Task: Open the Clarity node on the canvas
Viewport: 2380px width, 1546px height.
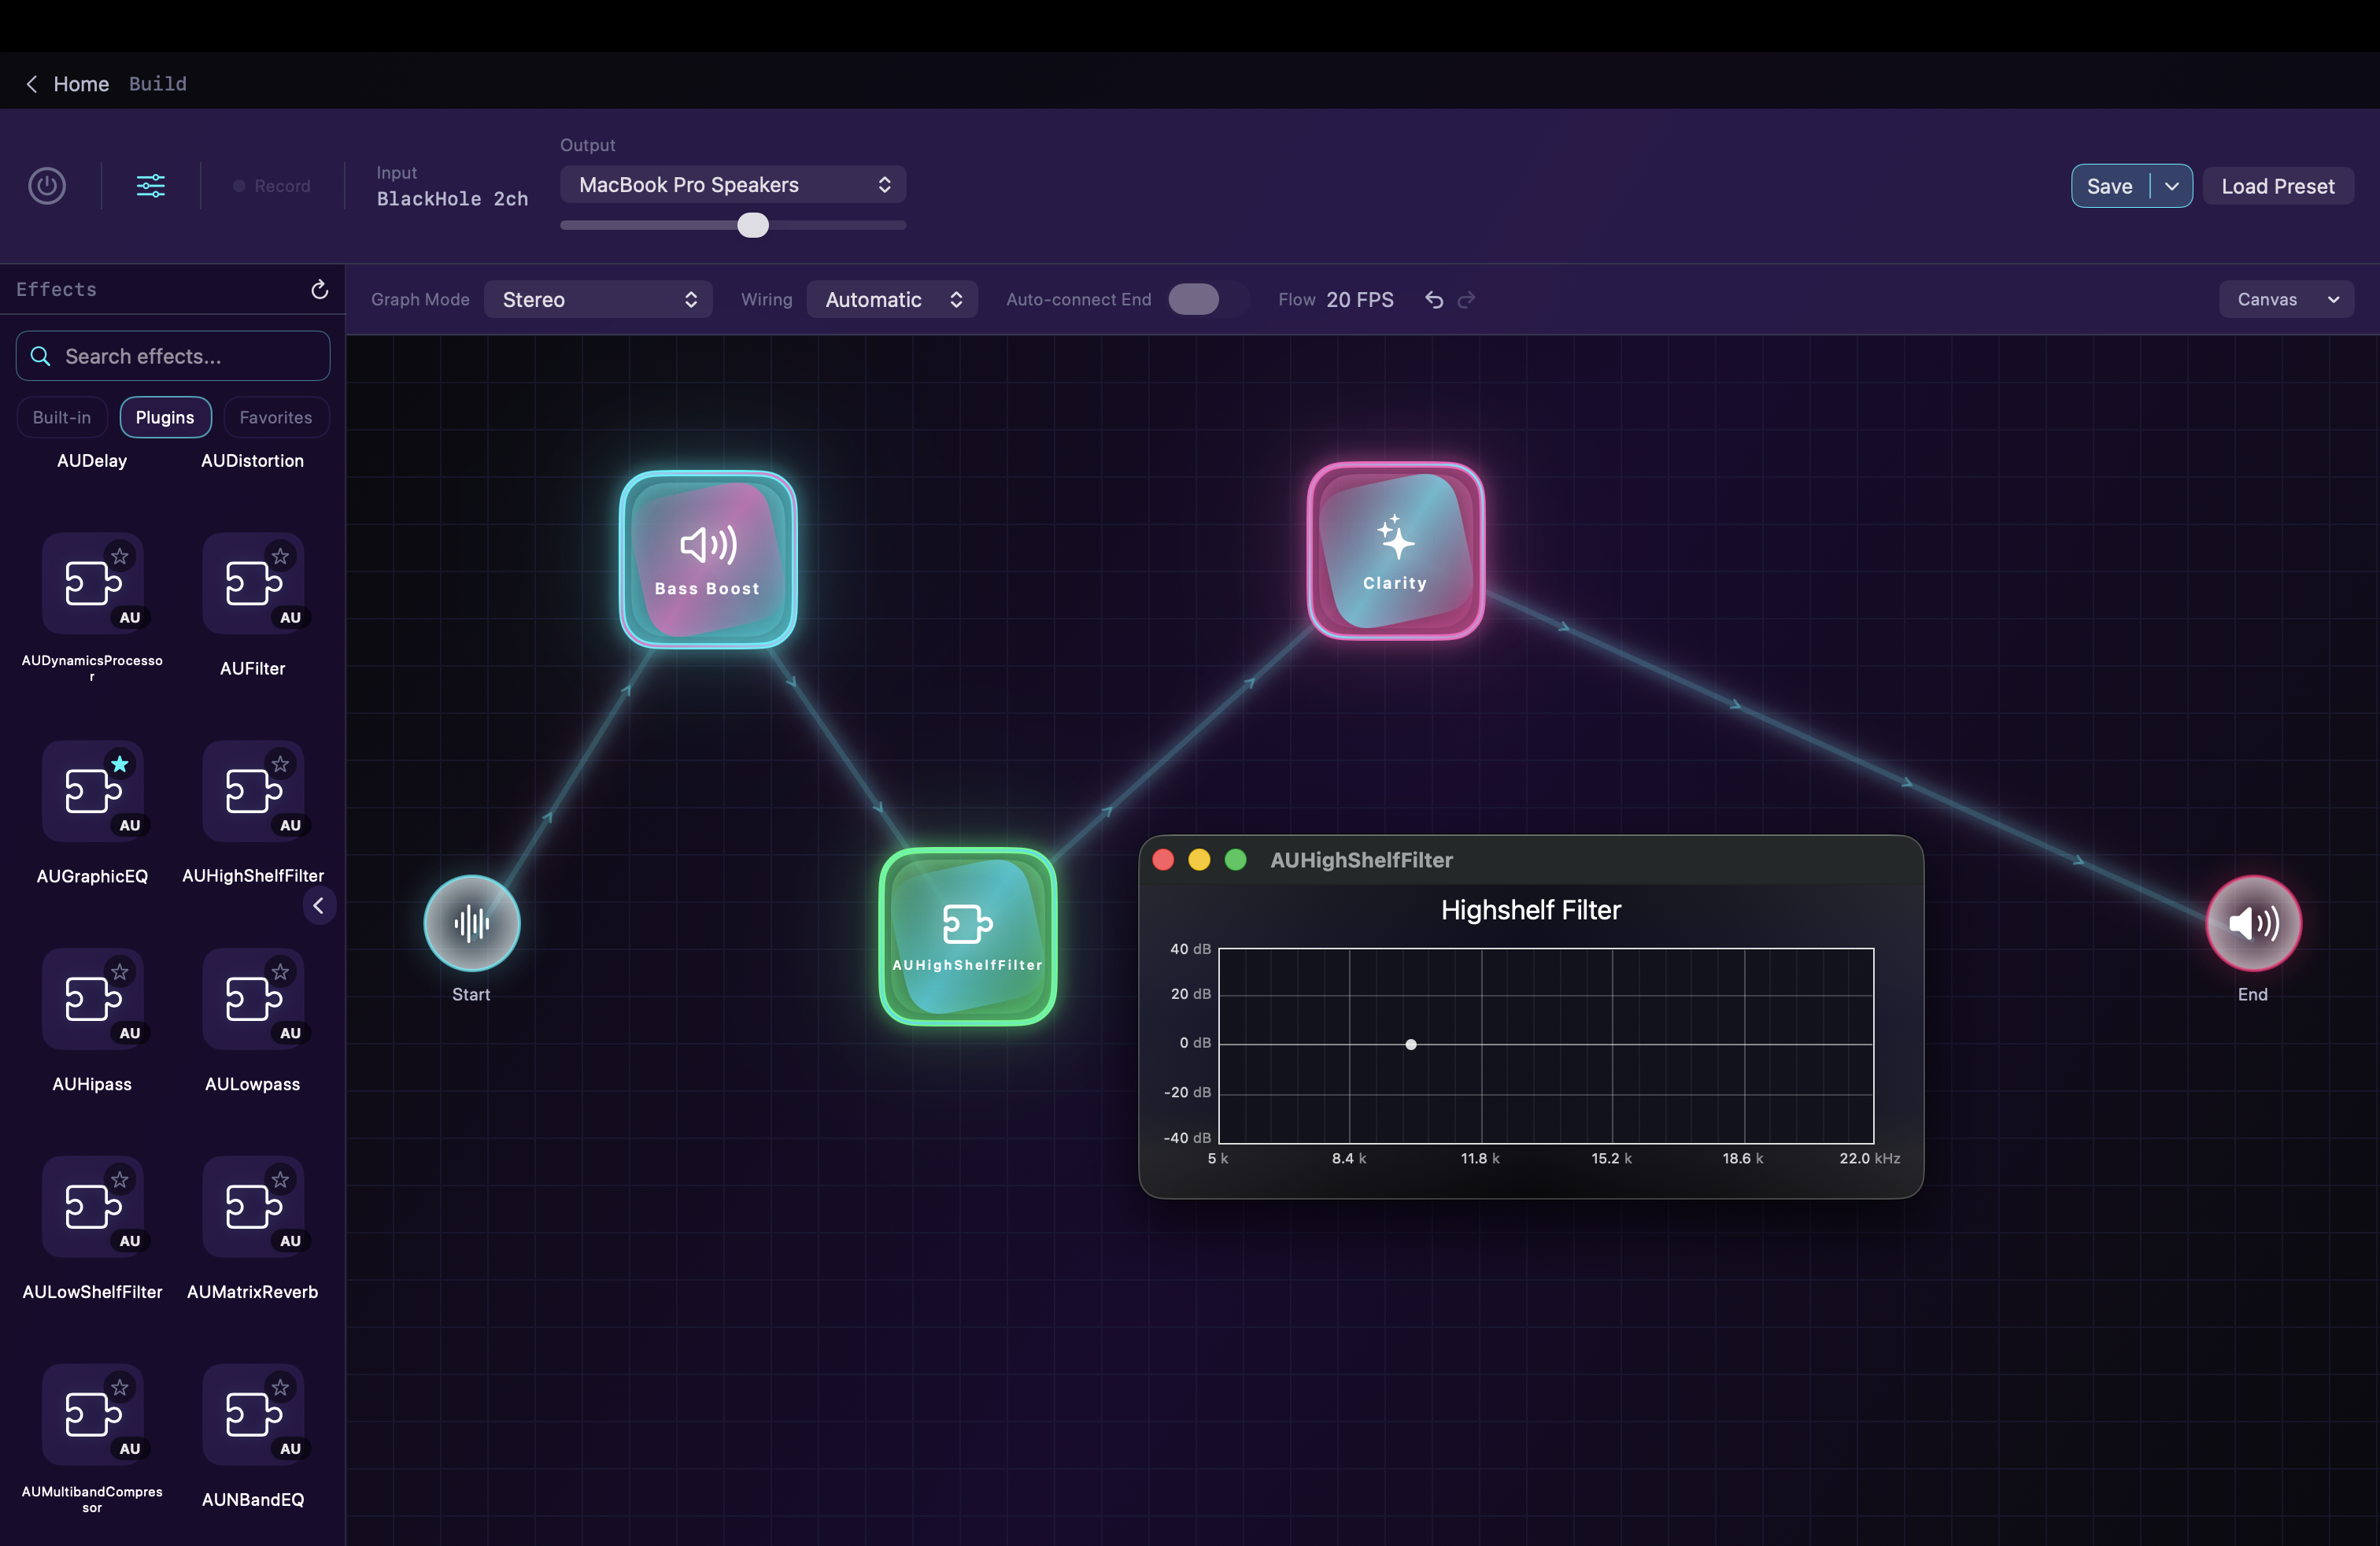Action: pos(1394,550)
